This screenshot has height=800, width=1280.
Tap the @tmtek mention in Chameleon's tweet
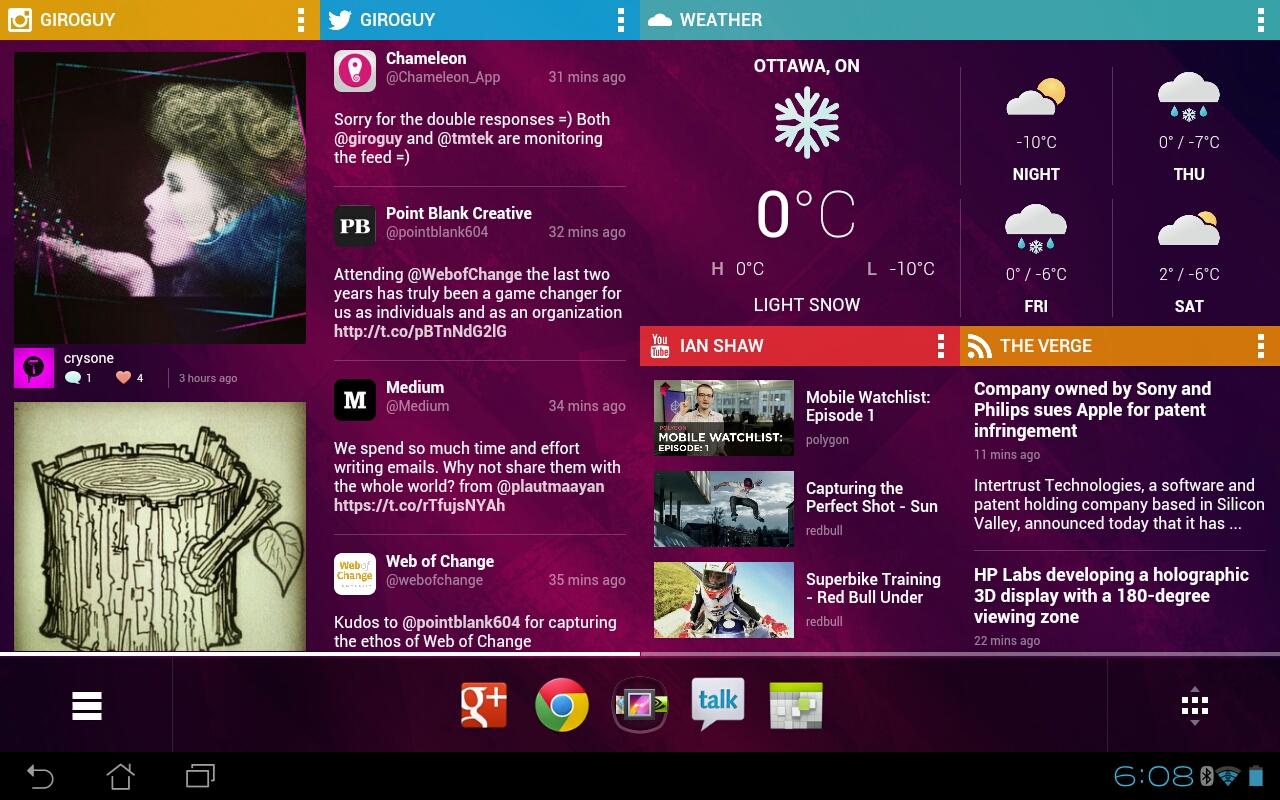[x=466, y=138]
